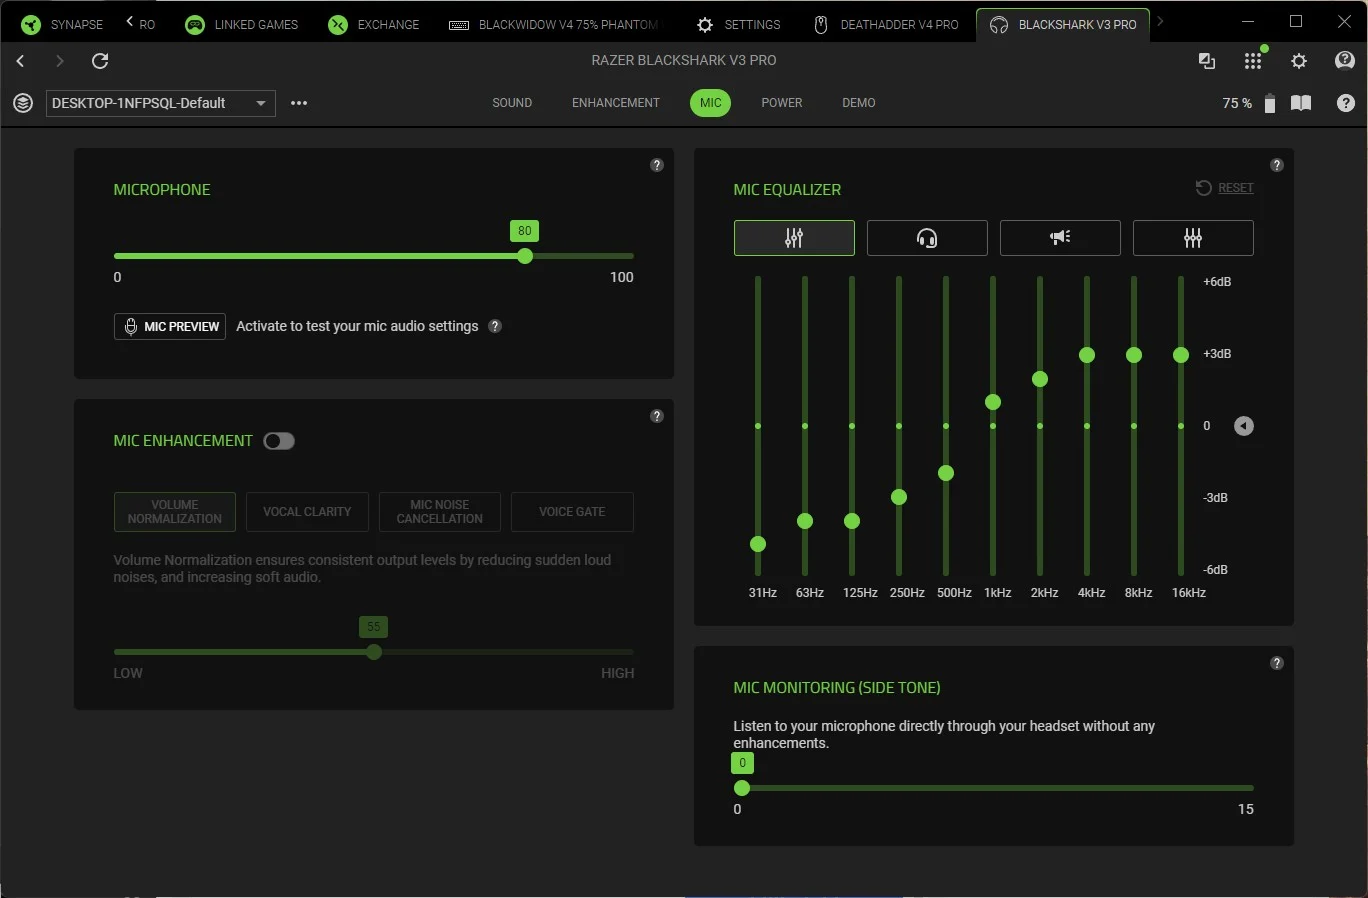The height and width of the screenshot is (898, 1368).
Task: Open the DESKTOP-1NFPSQL-Default profile dropdown
Action: (160, 103)
